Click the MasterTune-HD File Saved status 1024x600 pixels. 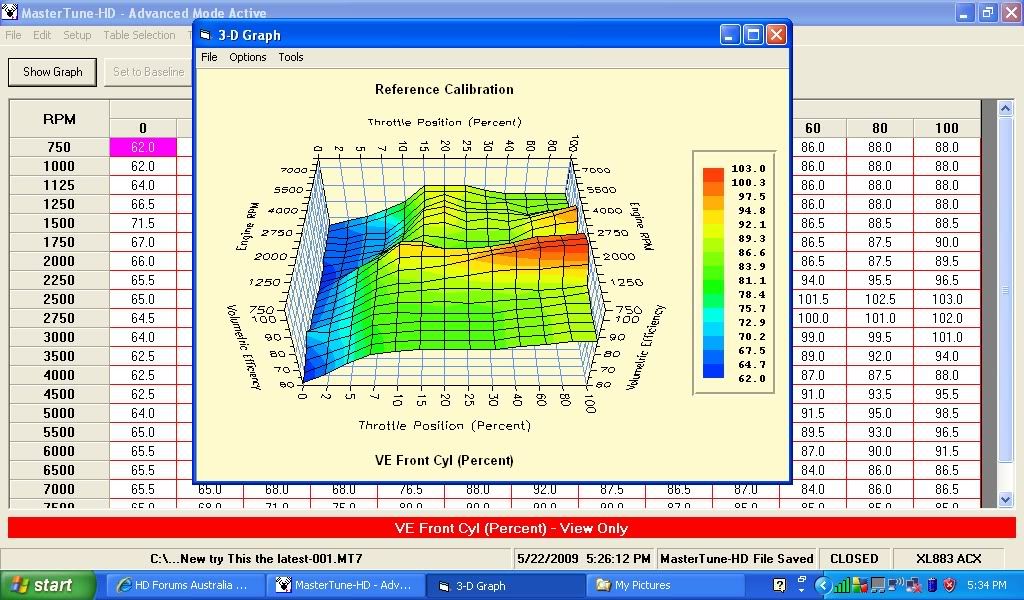click(x=737, y=559)
